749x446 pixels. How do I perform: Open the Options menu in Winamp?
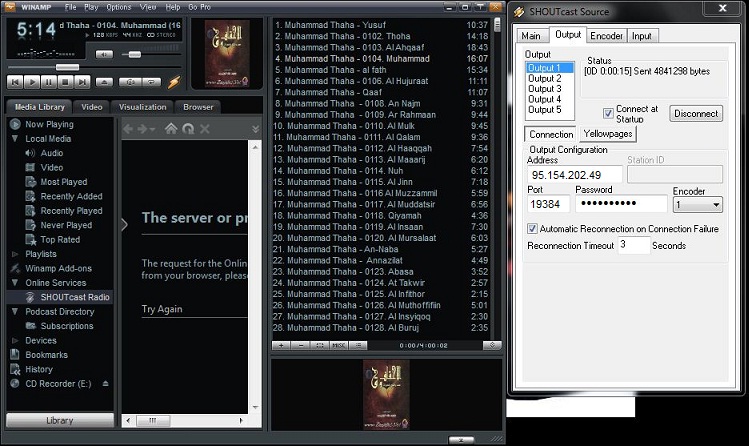118,7
